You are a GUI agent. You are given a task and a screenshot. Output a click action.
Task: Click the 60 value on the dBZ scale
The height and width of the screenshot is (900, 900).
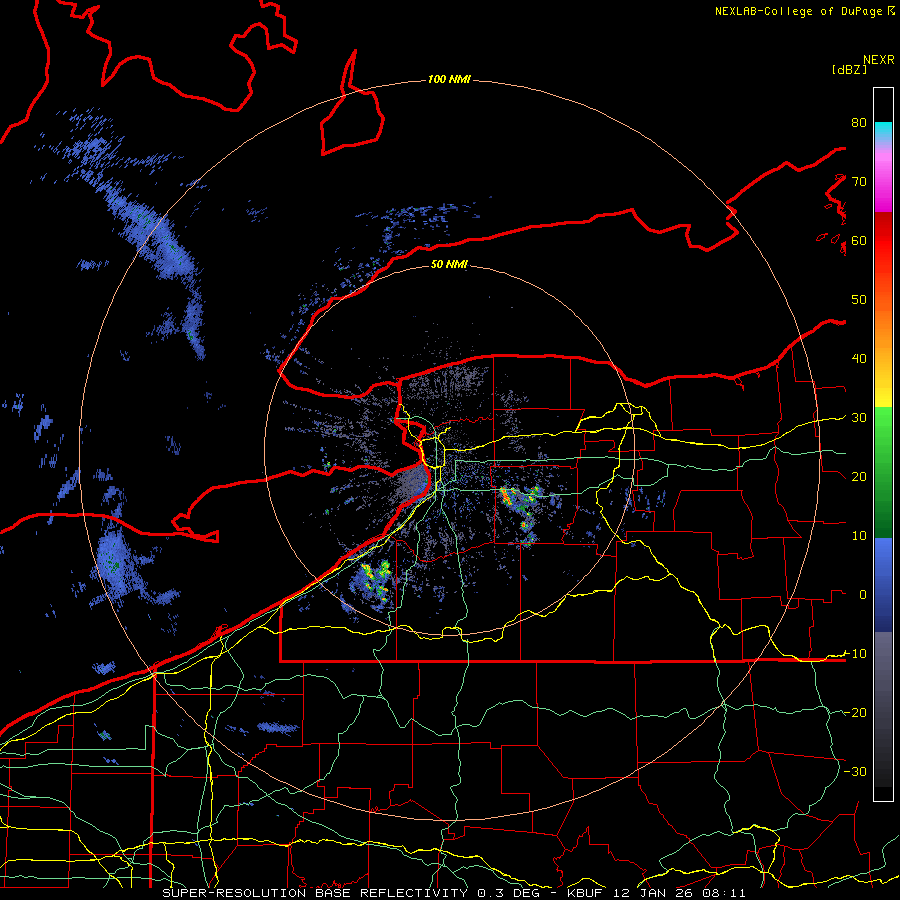pyautogui.click(x=859, y=240)
